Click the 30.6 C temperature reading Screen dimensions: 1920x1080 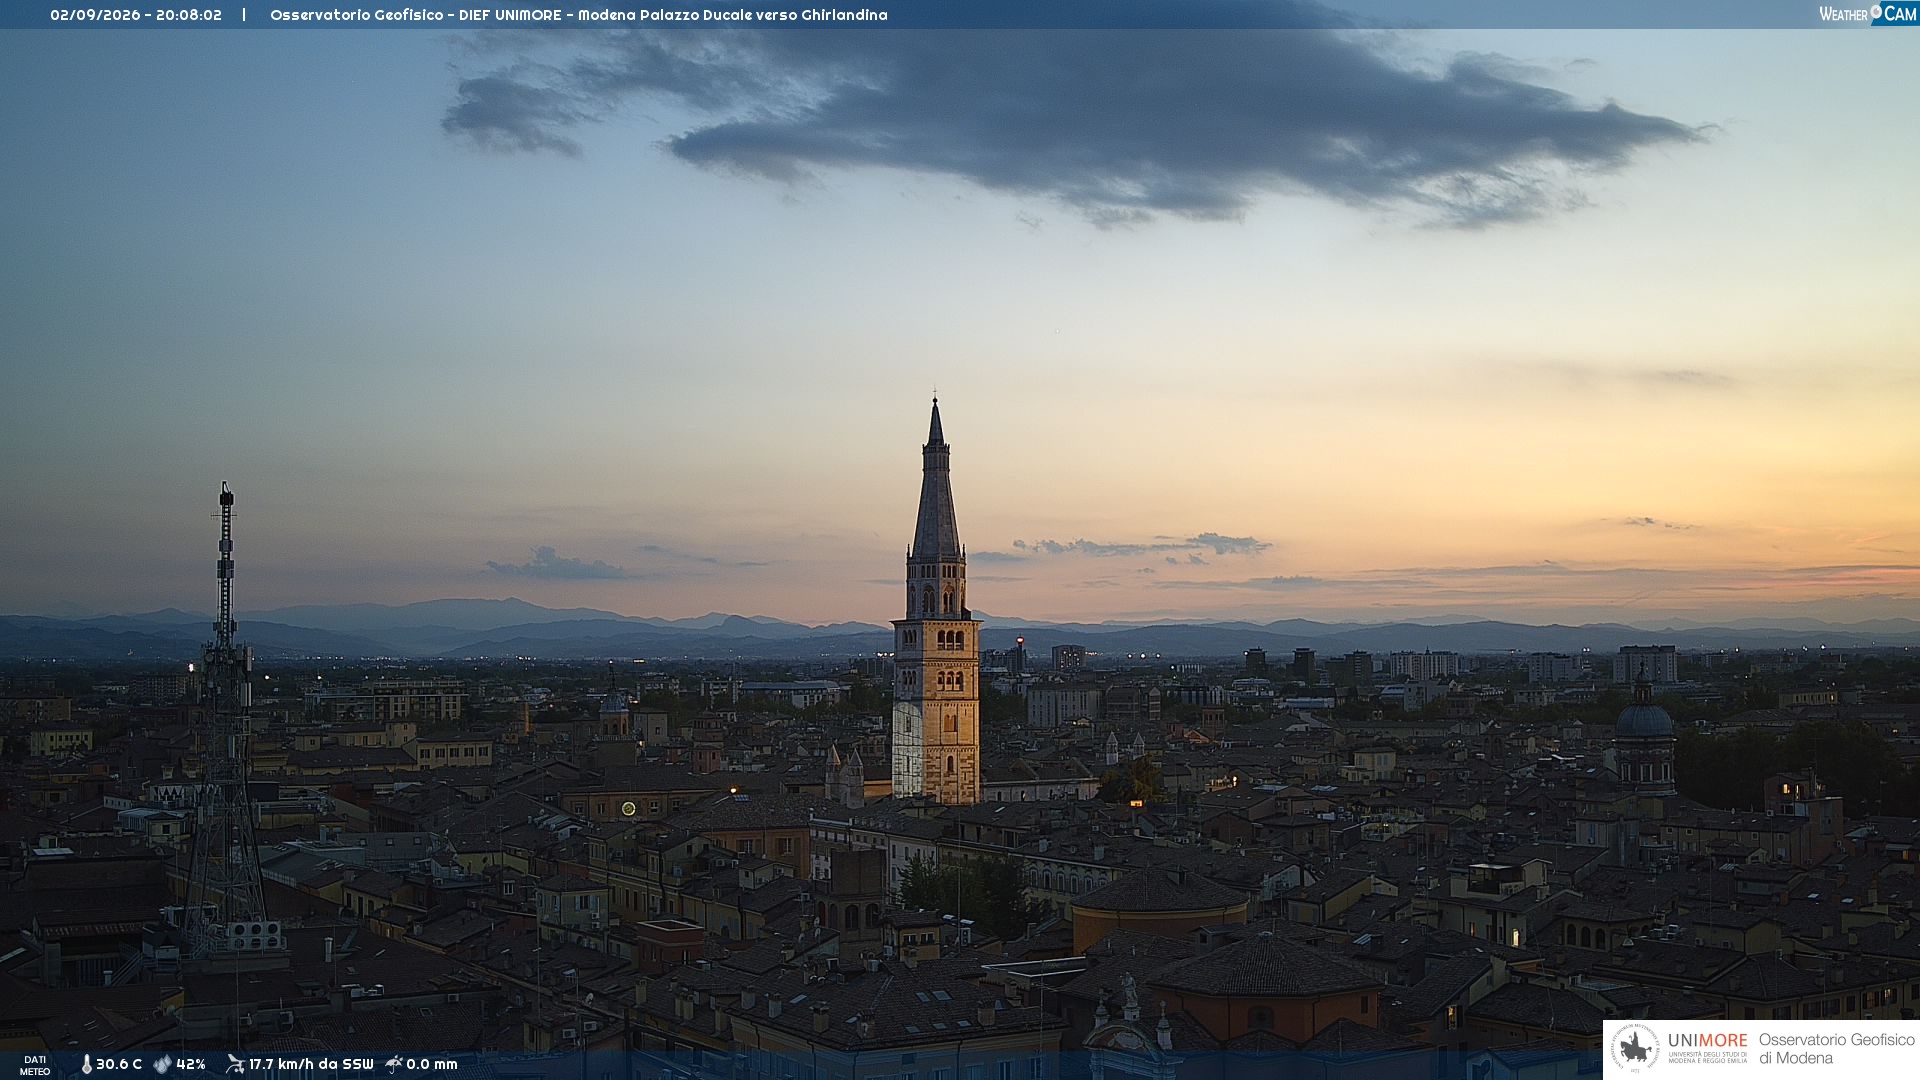[x=119, y=1064]
